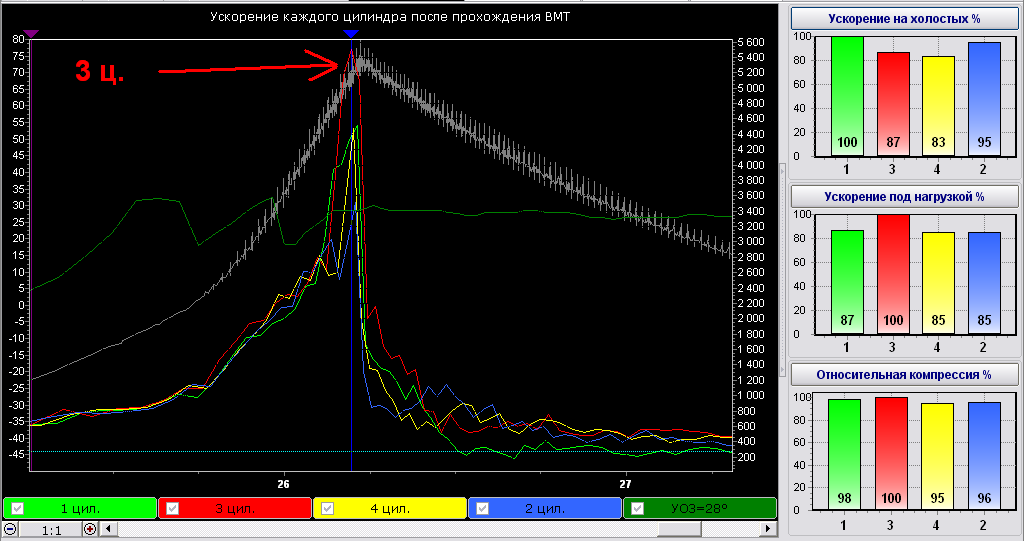The image size is (1028, 541).
Task: Click the blue cylinder 2 bar in Ускорение под нагрузкой
Action: coord(984,283)
